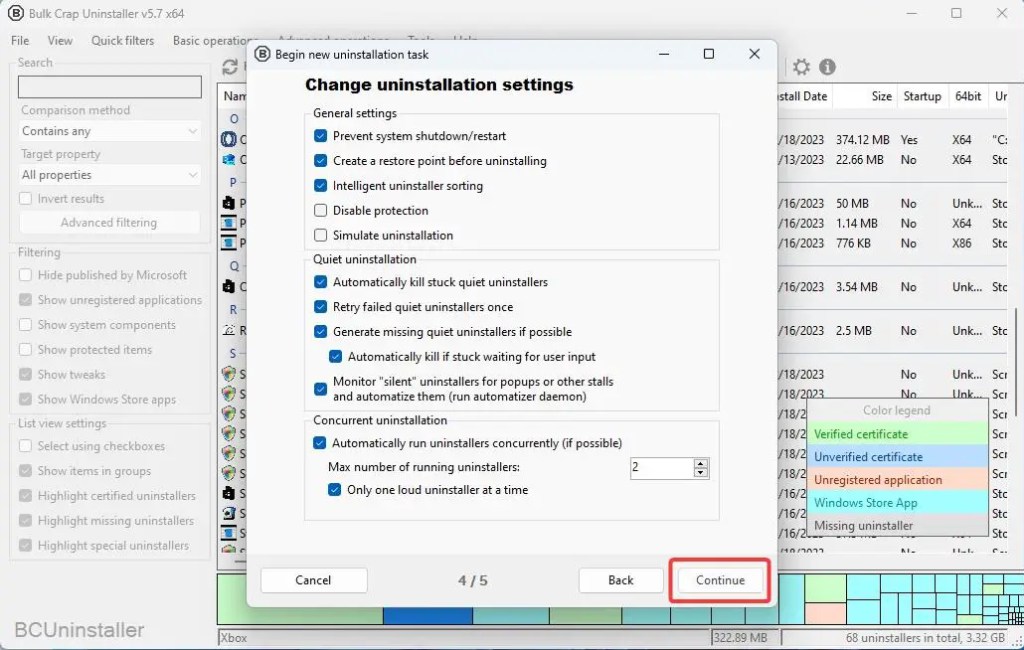Increase max running uninstallers with the up arrow
This screenshot has width=1024, height=650.
click(x=701, y=464)
